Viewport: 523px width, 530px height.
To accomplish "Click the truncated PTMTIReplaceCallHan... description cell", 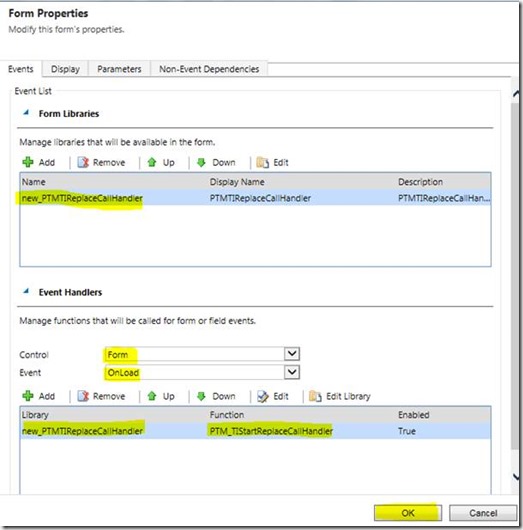I will tap(444, 198).
